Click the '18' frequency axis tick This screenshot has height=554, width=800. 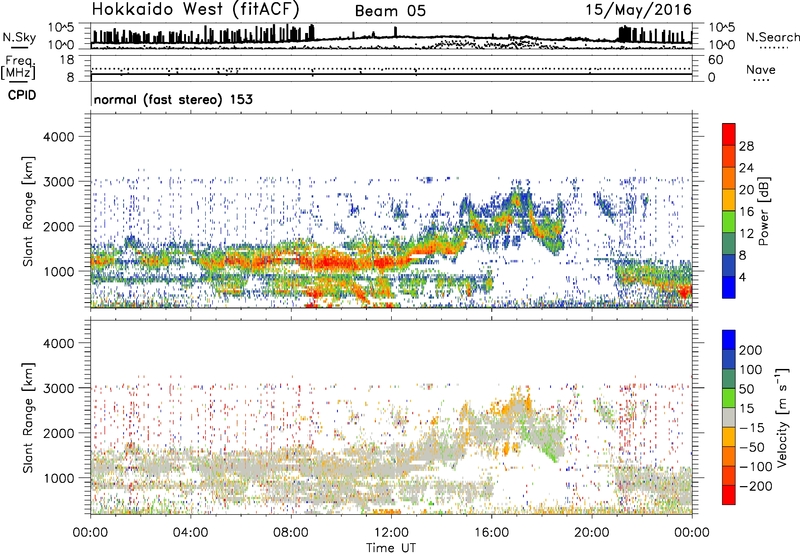point(66,60)
